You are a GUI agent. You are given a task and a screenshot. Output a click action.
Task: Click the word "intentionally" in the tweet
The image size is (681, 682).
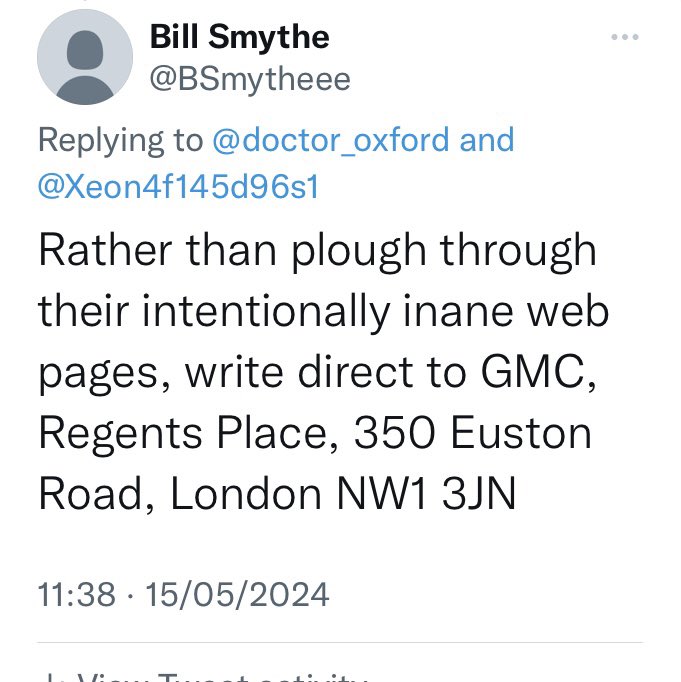[x=266, y=312]
